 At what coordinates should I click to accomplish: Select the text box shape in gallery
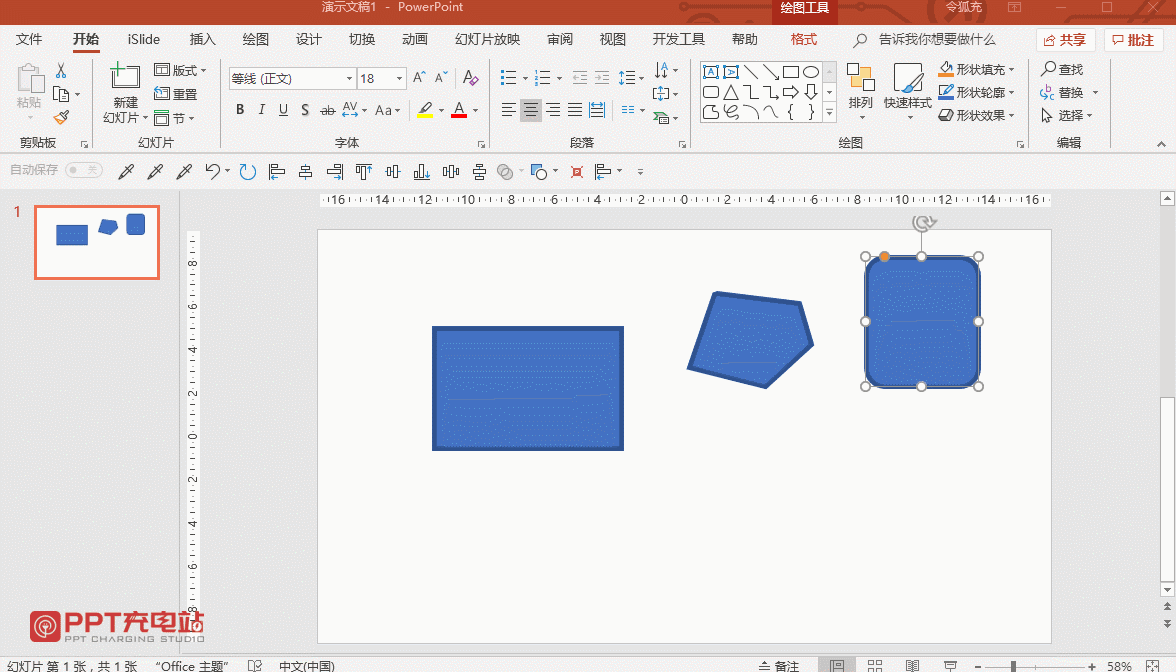tap(710, 72)
